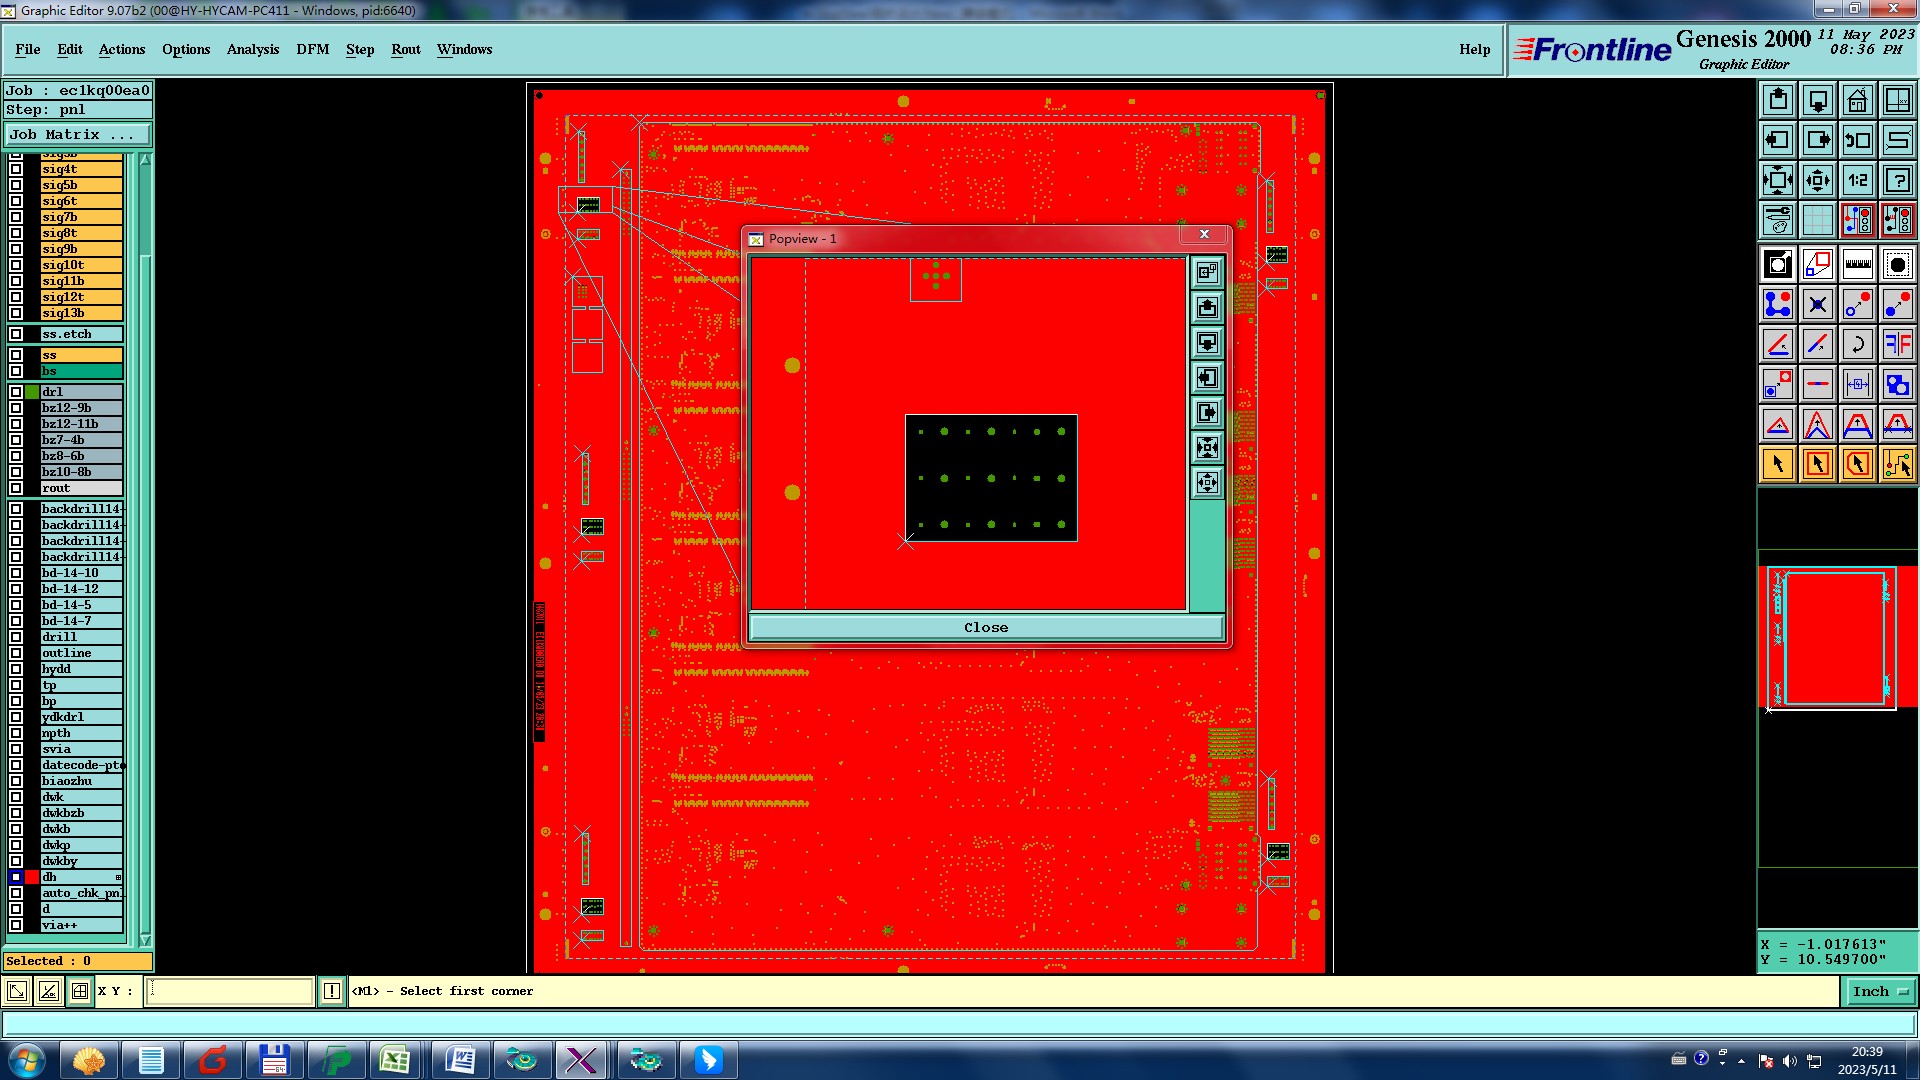Open the Edit menu
Viewport: 1920px width, 1080px height.
[x=70, y=49]
